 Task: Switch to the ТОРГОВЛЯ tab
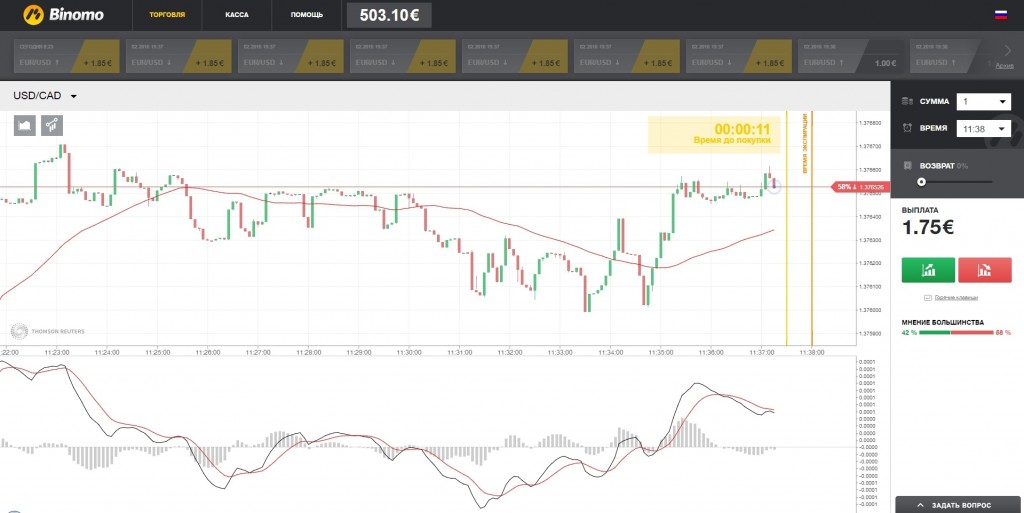(x=167, y=14)
